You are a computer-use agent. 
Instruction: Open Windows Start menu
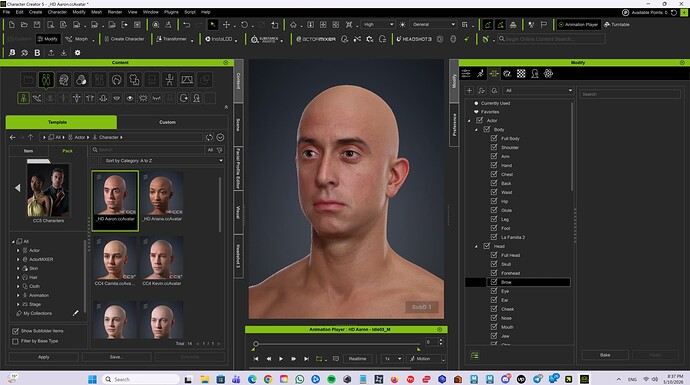click(92, 379)
